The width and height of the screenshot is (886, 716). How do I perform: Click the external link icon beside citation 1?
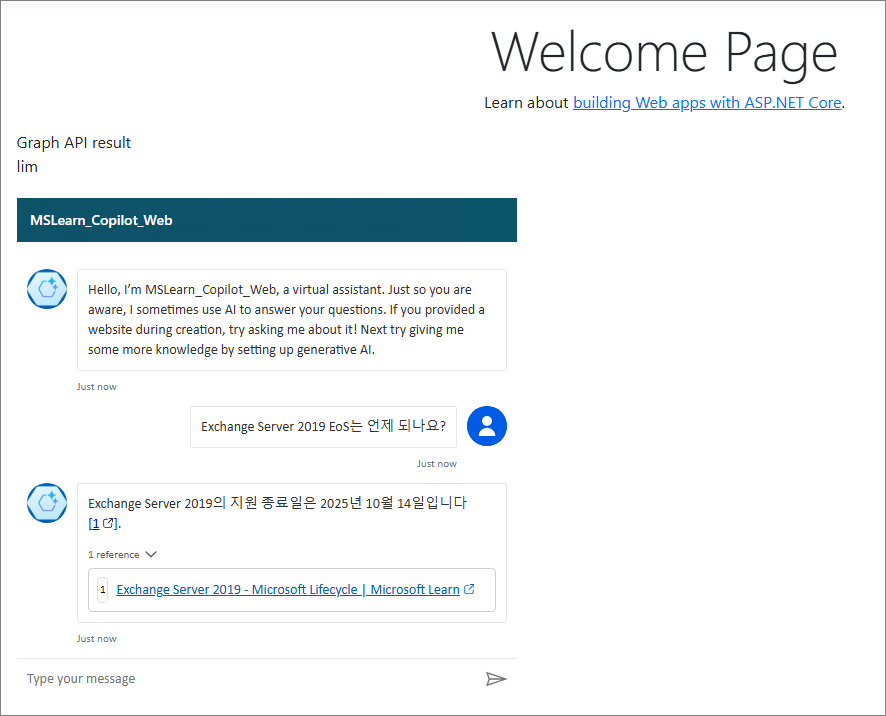coord(108,523)
